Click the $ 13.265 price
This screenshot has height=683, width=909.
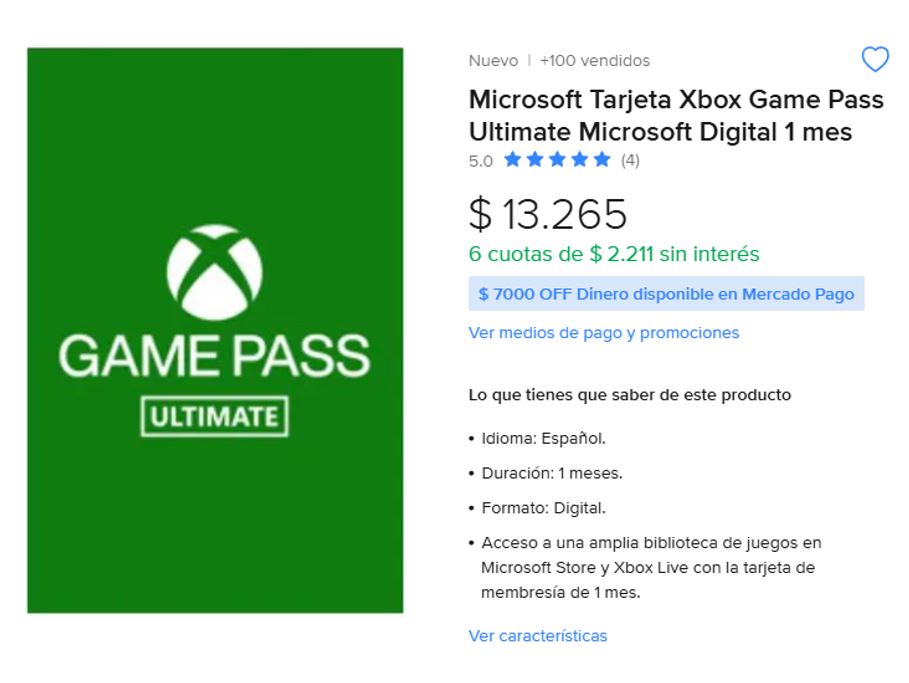pos(548,213)
